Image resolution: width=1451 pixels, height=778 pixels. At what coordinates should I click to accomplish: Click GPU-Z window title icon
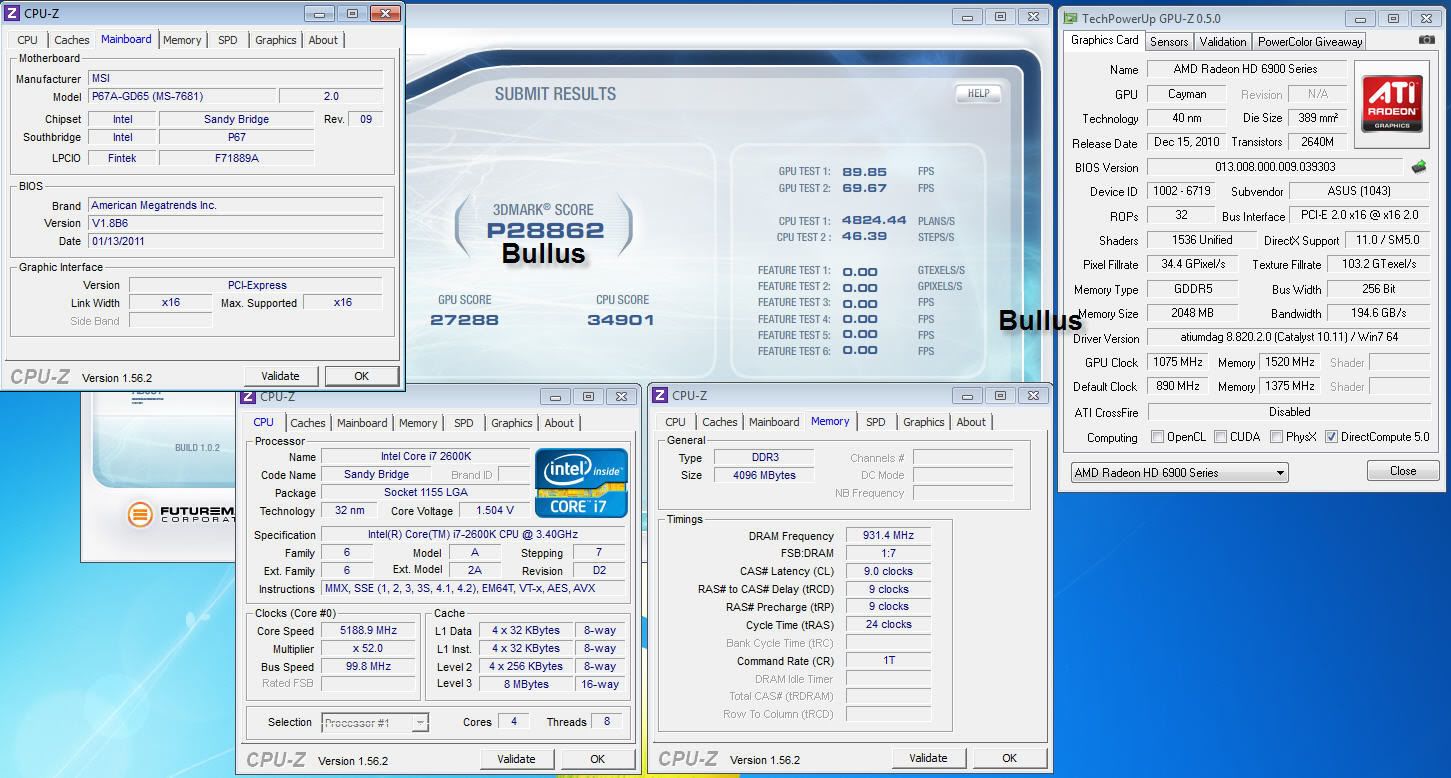tap(1071, 18)
